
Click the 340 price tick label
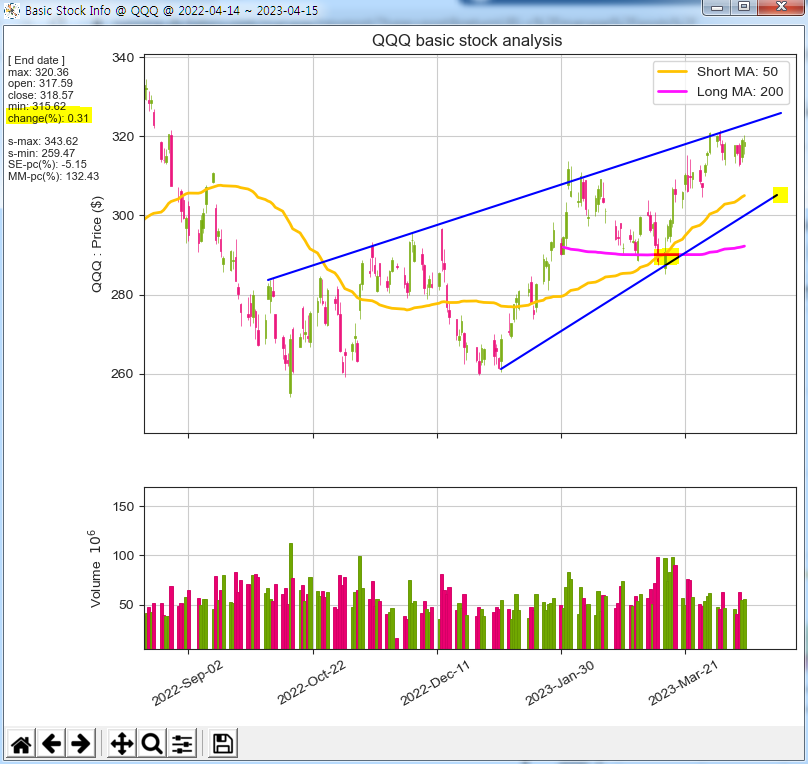click(123, 57)
